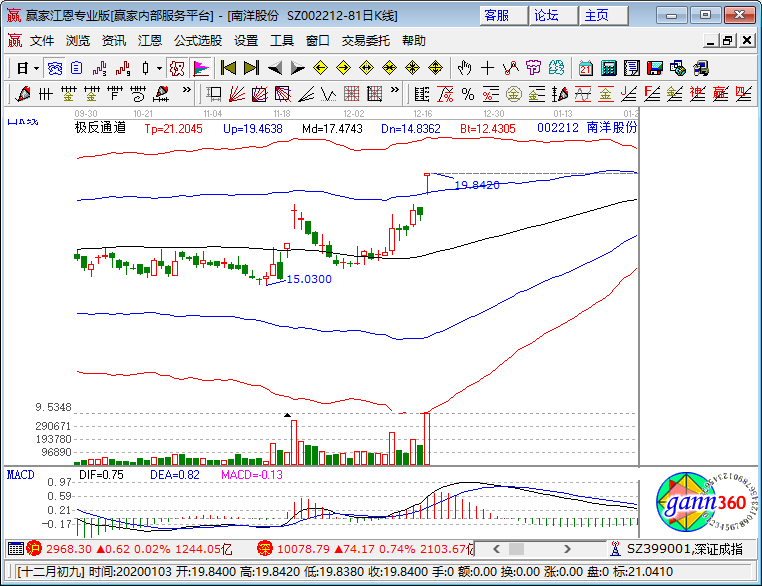Image resolution: width=762 pixels, height=586 pixels.
Task: Select the candlestick chart type icon
Action: pos(145,68)
